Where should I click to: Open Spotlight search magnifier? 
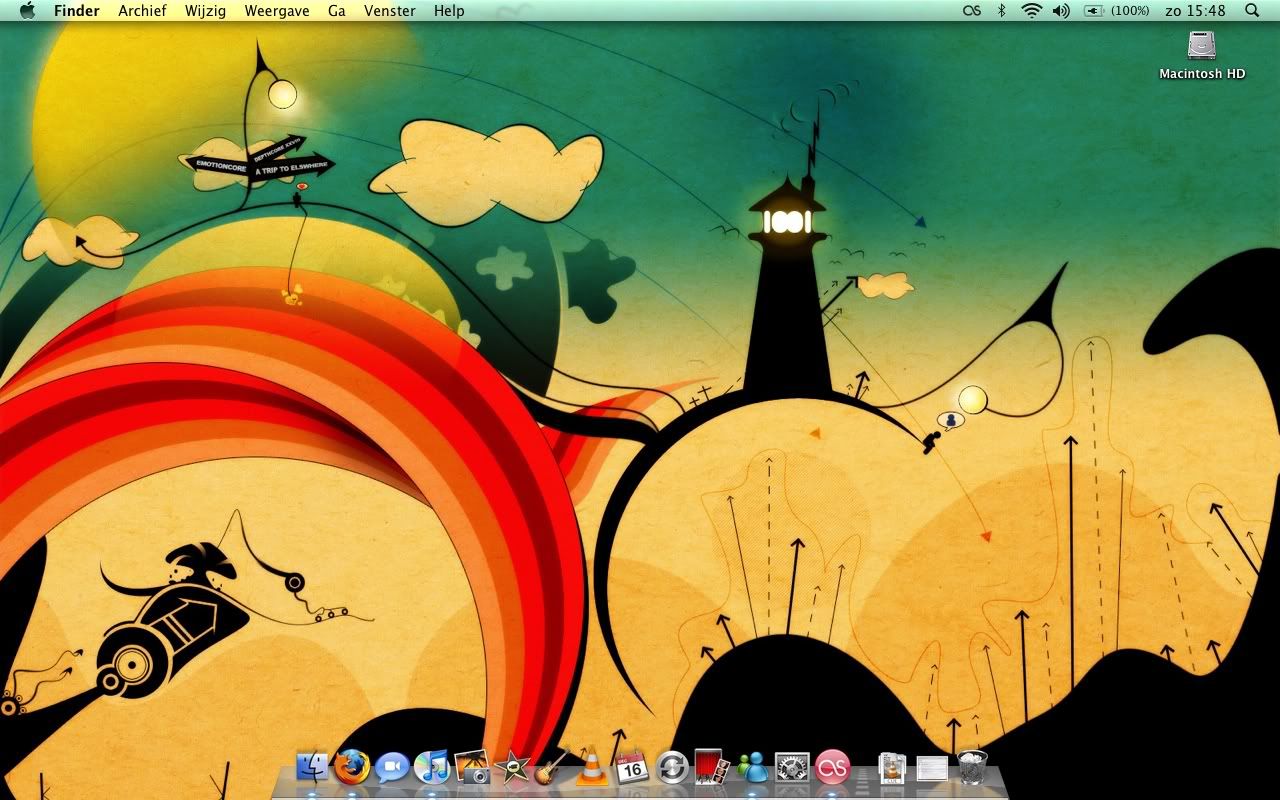point(1252,11)
